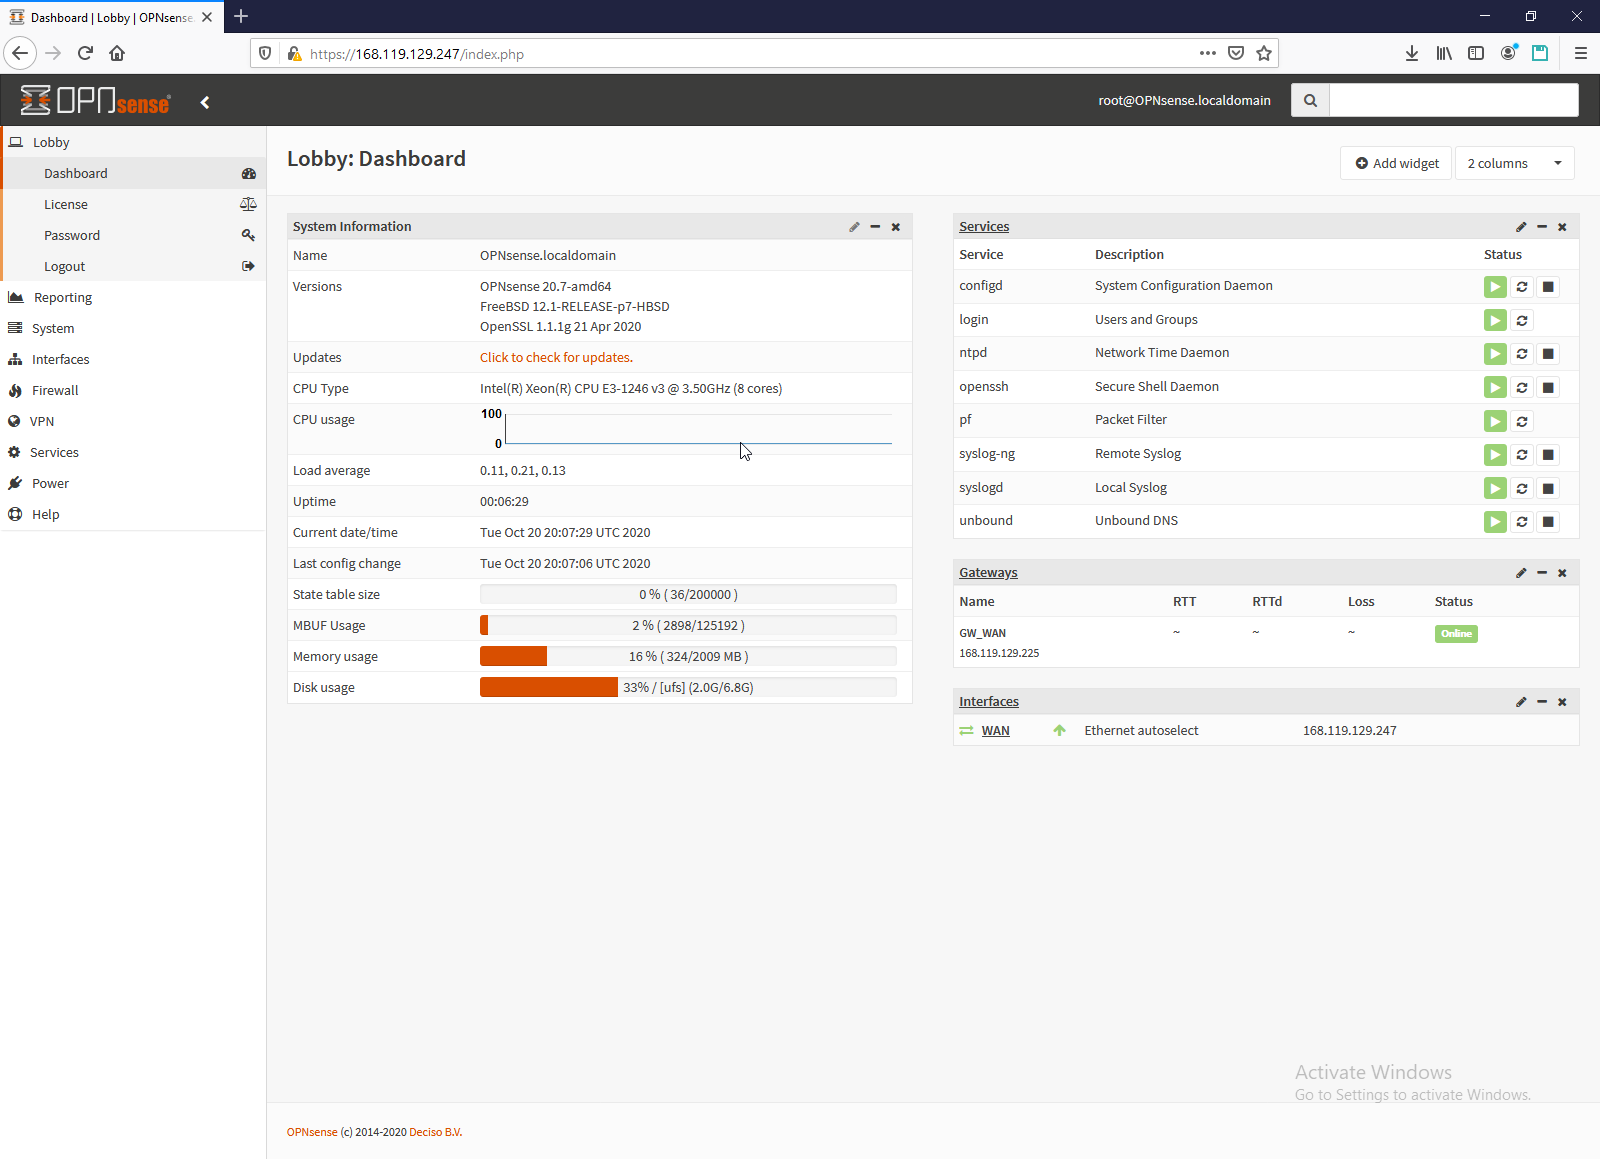Start the unbound DNS service
The height and width of the screenshot is (1159, 1600).
tap(1495, 522)
